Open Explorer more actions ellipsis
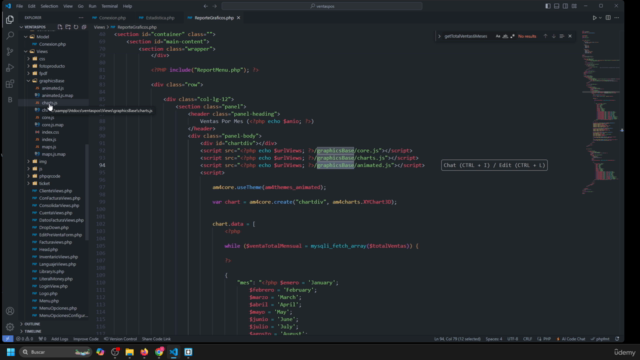This screenshot has height=360, width=640. click(x=81, y=18)
